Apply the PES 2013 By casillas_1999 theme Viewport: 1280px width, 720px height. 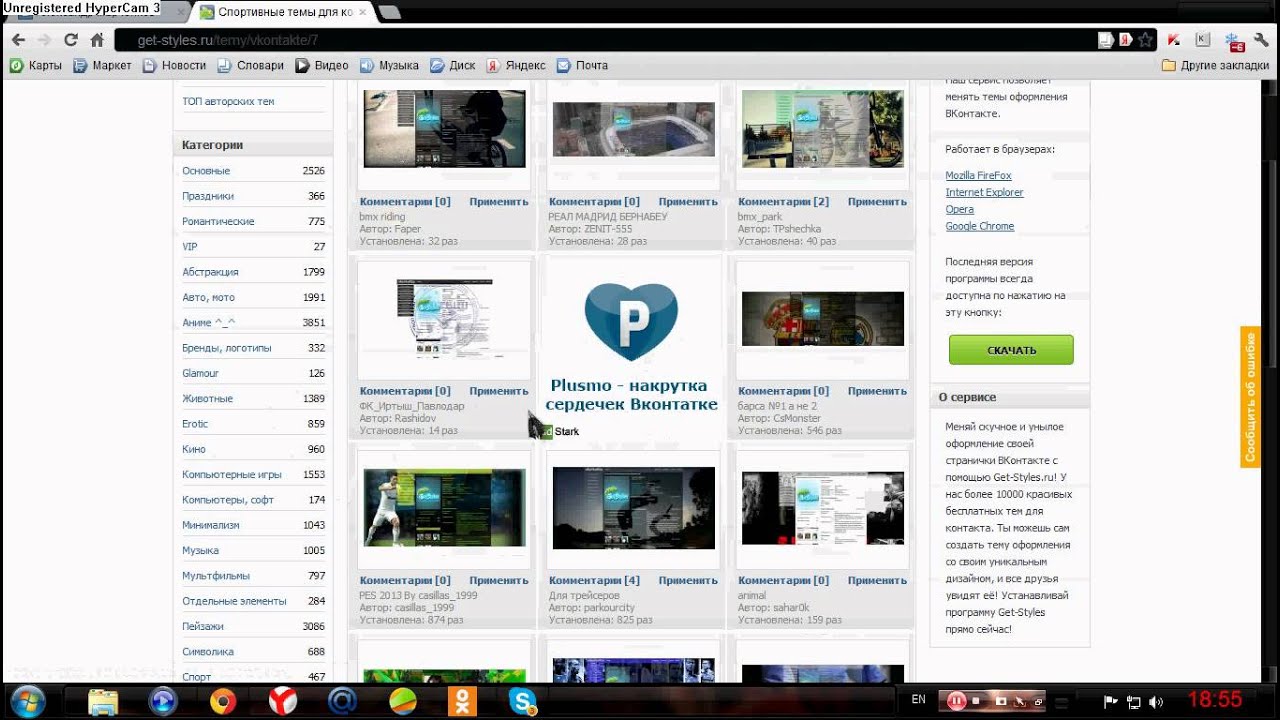click(499, 581)
